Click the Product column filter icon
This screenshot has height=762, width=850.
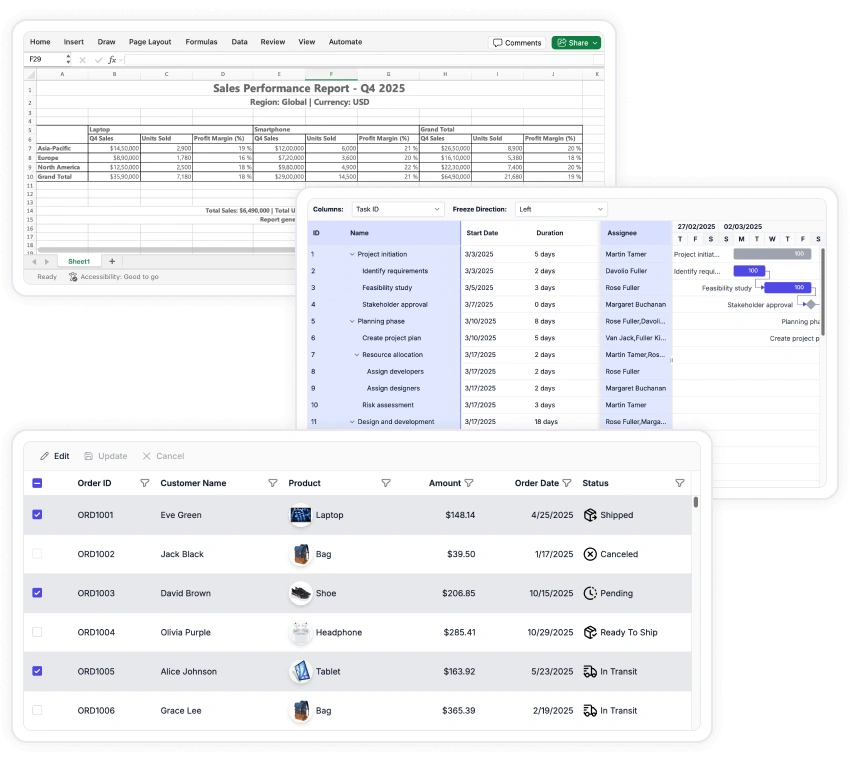pyautogui.click(x=386, y=483)
